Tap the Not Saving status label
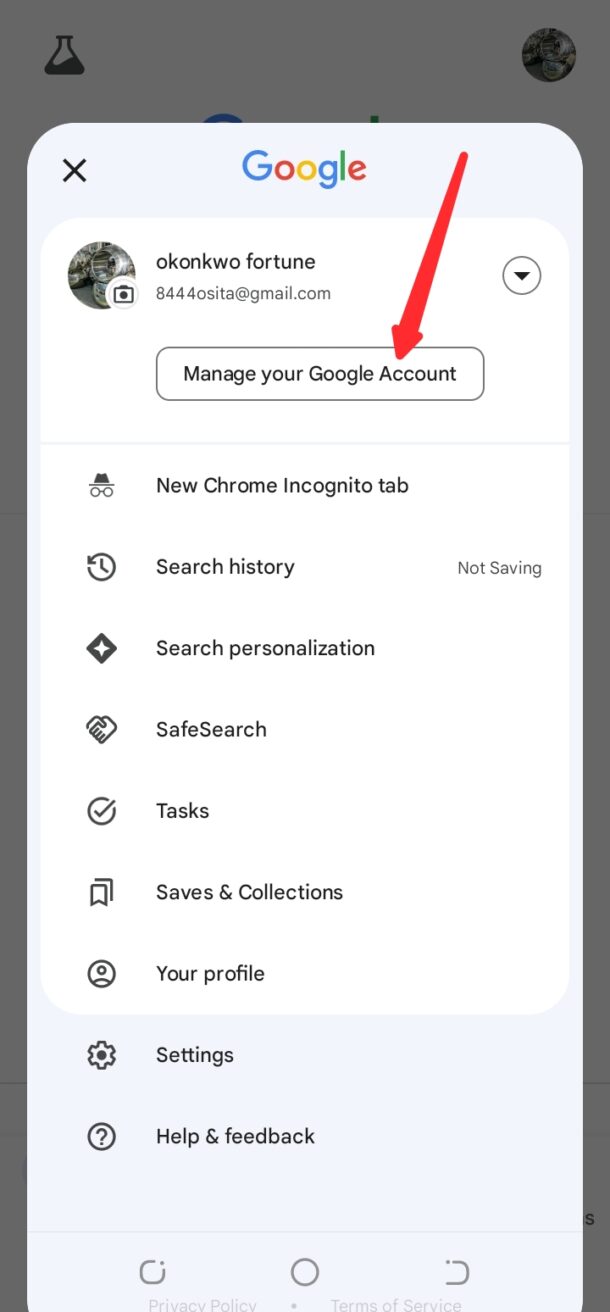The image size is (610, 1312). [x=499, y=567]
